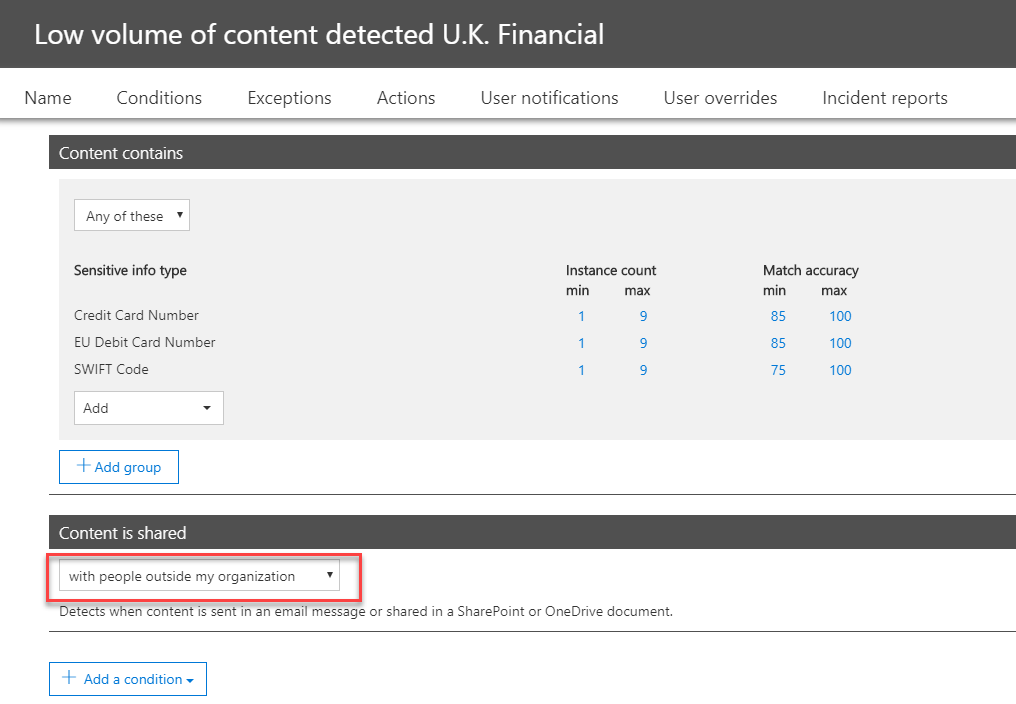Edit Credit Card Number min instance count
This screenshot has height=704, width=1016.
[x=581, y=316]
